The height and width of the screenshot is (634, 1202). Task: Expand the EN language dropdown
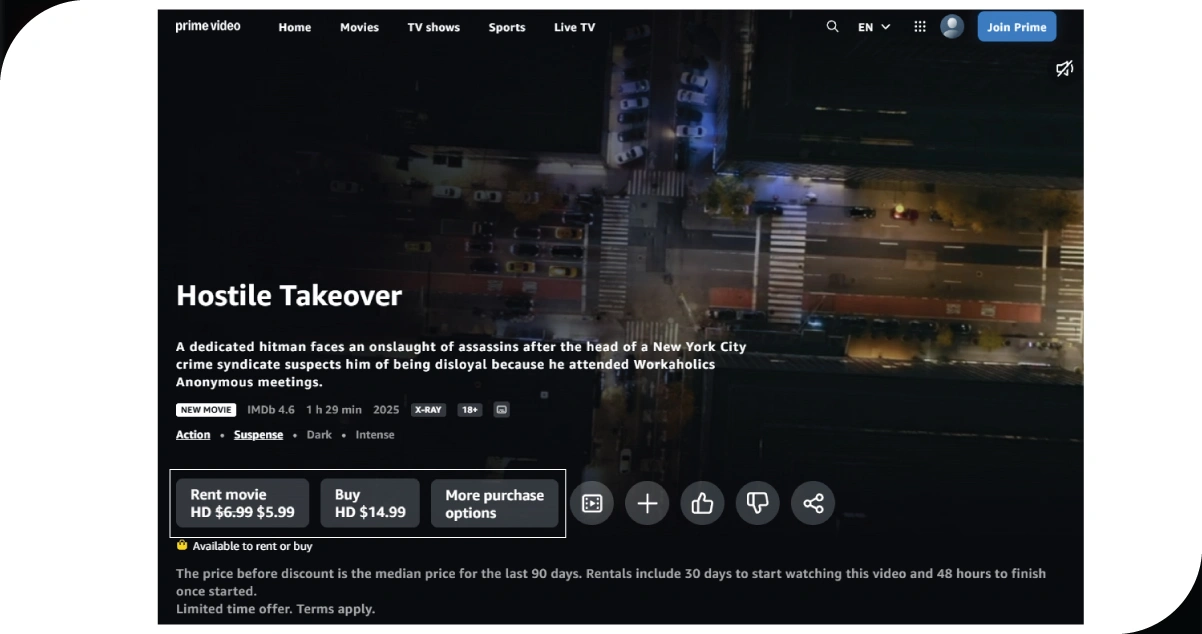click(873, 27)
